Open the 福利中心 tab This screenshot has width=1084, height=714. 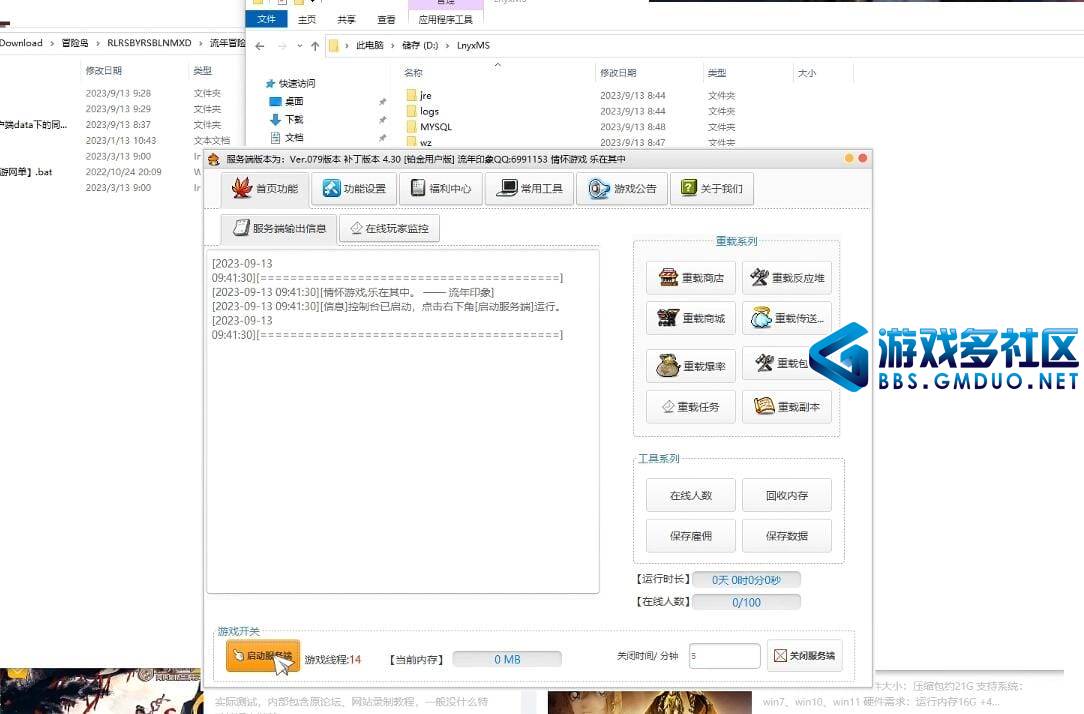pyautogui.click(x=440, y=188)
